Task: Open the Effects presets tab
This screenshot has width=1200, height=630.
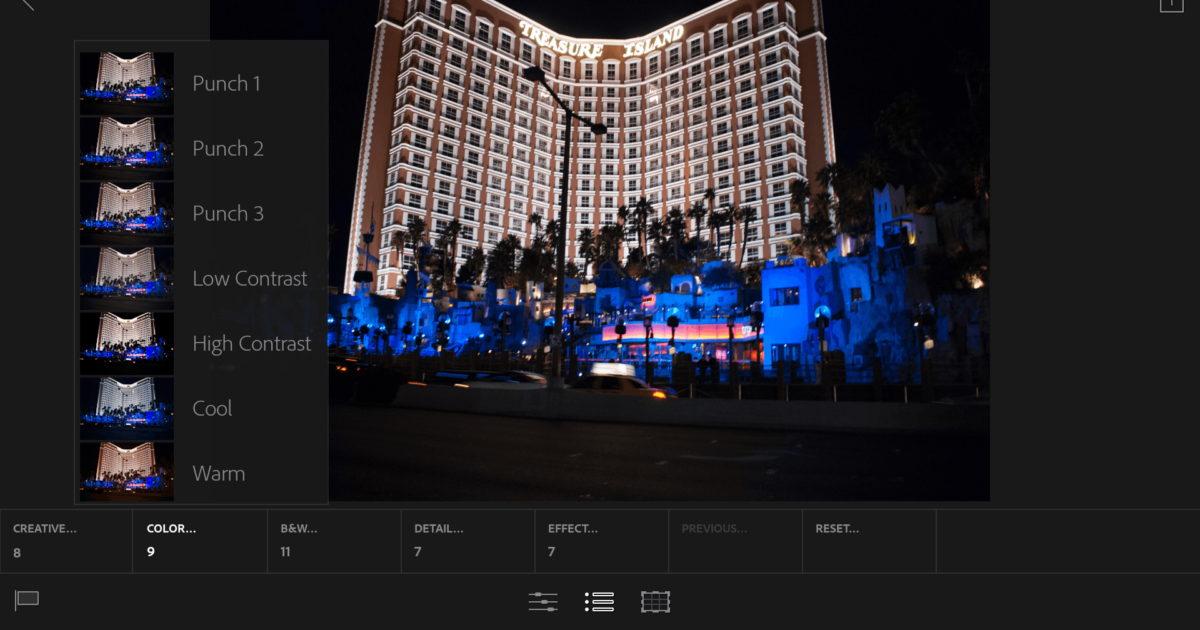Action: (x=601, y=540)
